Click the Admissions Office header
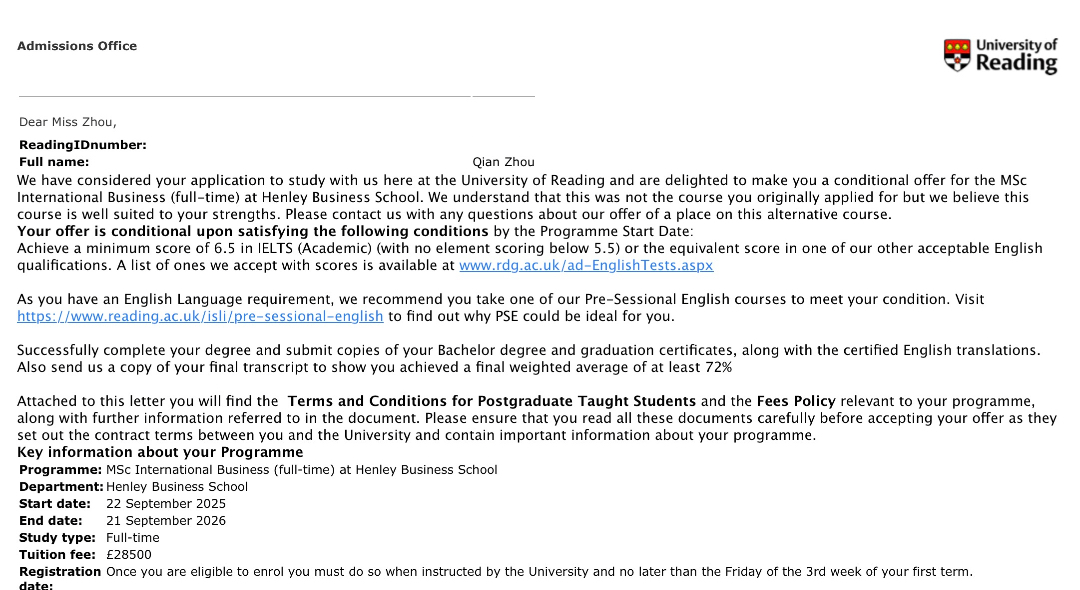The width and height of the screenshot is (1080, 590). pyautogui.click(x=77, y=46)
